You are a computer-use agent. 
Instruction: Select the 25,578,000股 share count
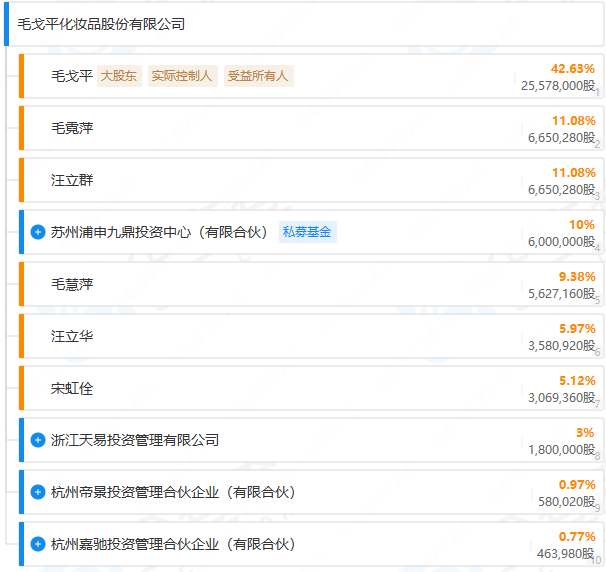pyautogui.click(x=558, y=86)
